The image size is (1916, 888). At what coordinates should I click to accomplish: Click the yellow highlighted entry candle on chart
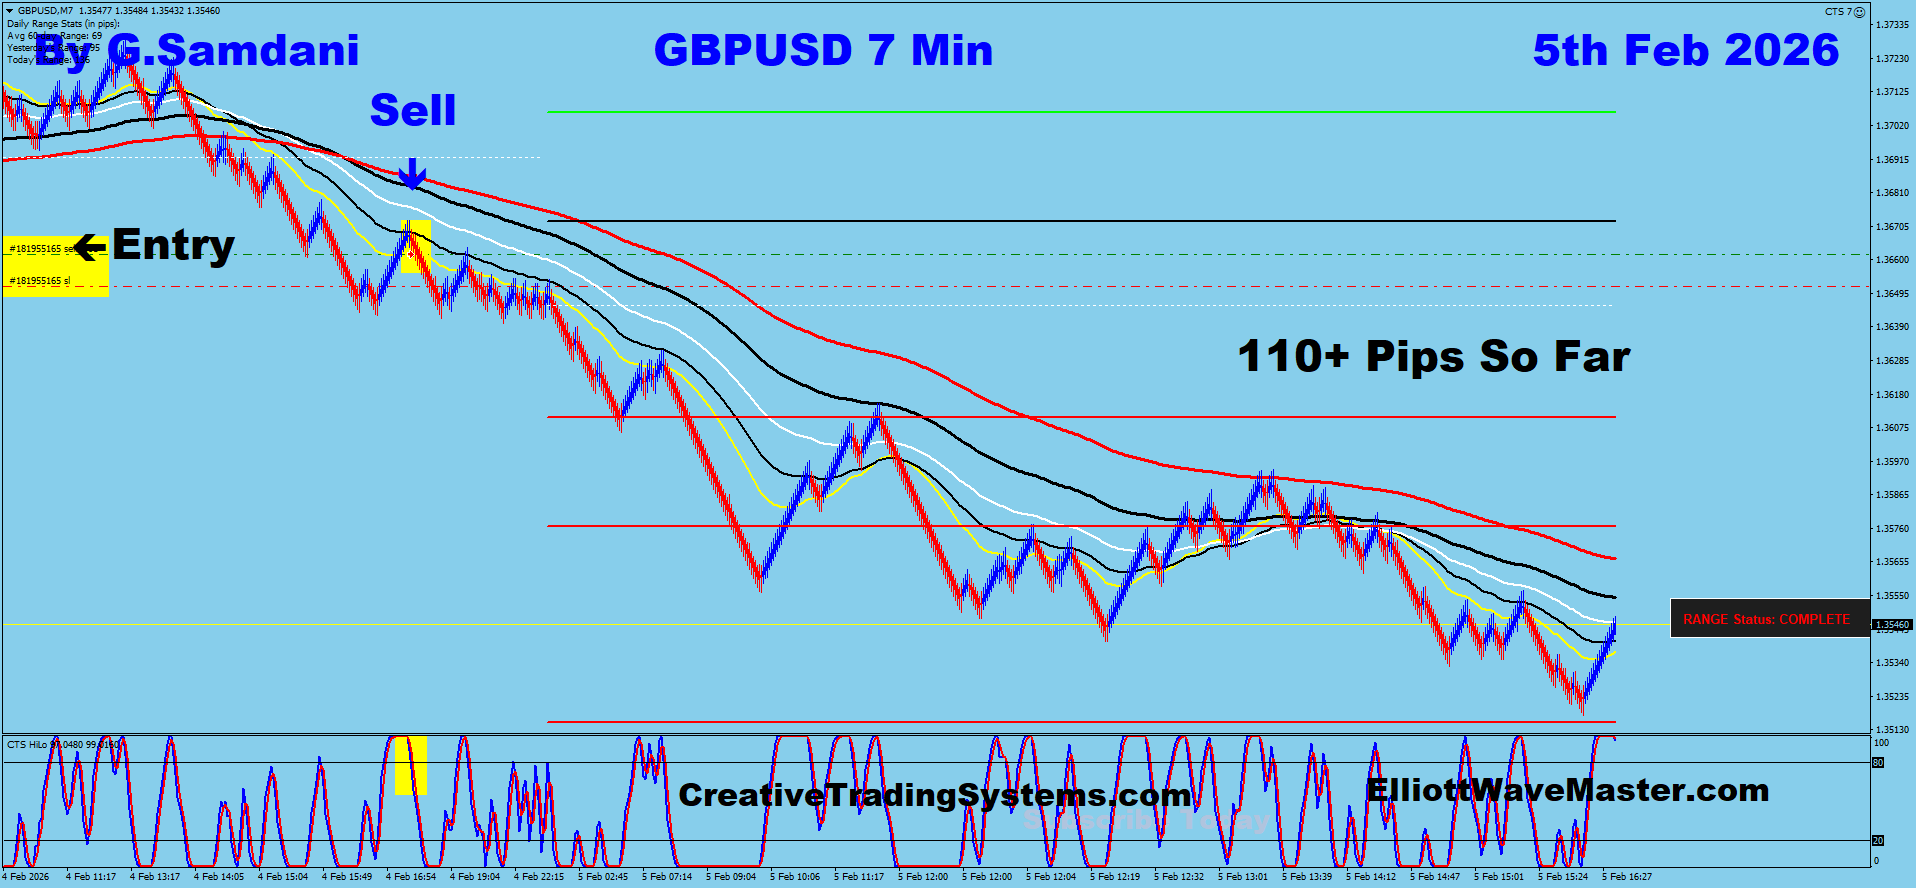[x=415, y=246]
